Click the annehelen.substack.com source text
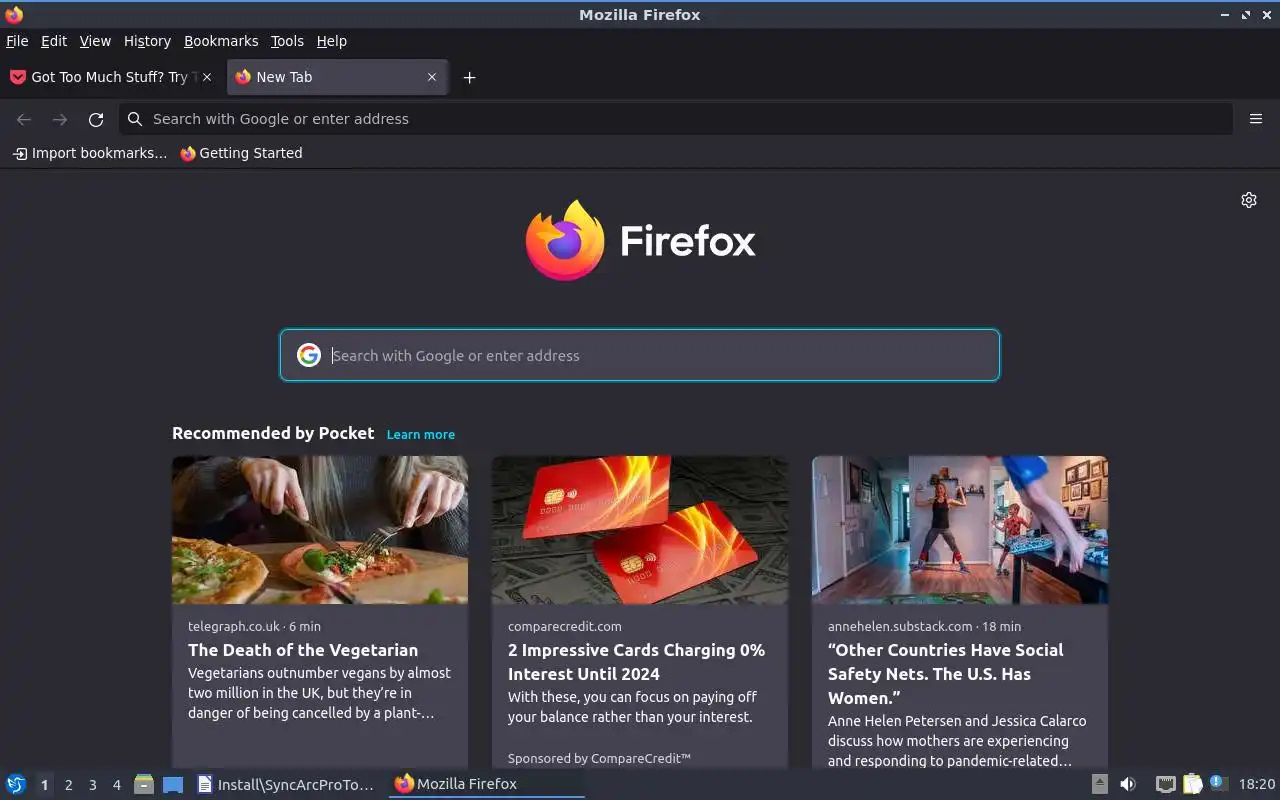 tap(900, 626)
